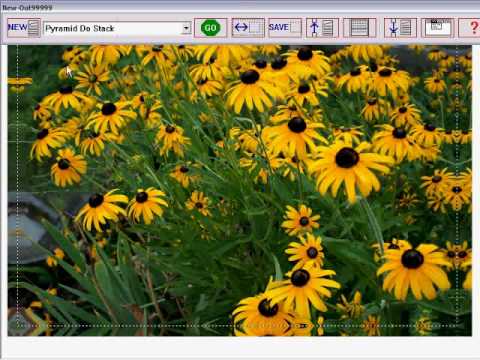Click the down-arrow frame stack icon
Screen dimensions: 480x360
[400, 28]
